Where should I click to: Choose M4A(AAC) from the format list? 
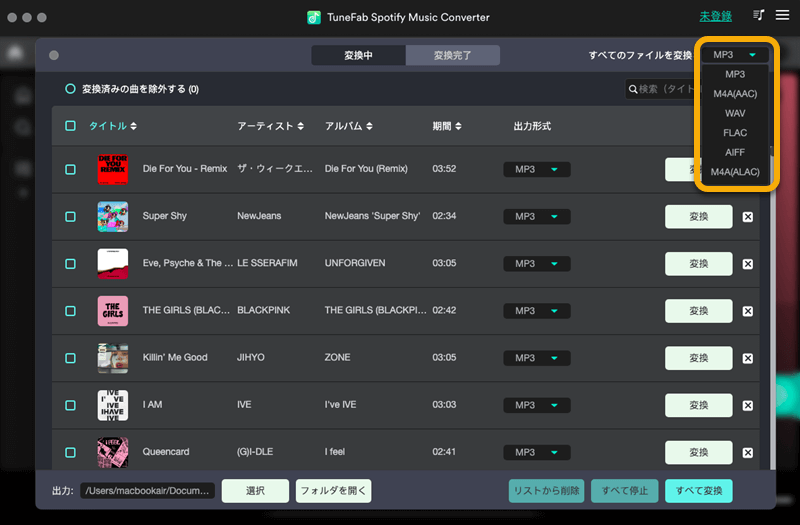(x=735, y=94)
